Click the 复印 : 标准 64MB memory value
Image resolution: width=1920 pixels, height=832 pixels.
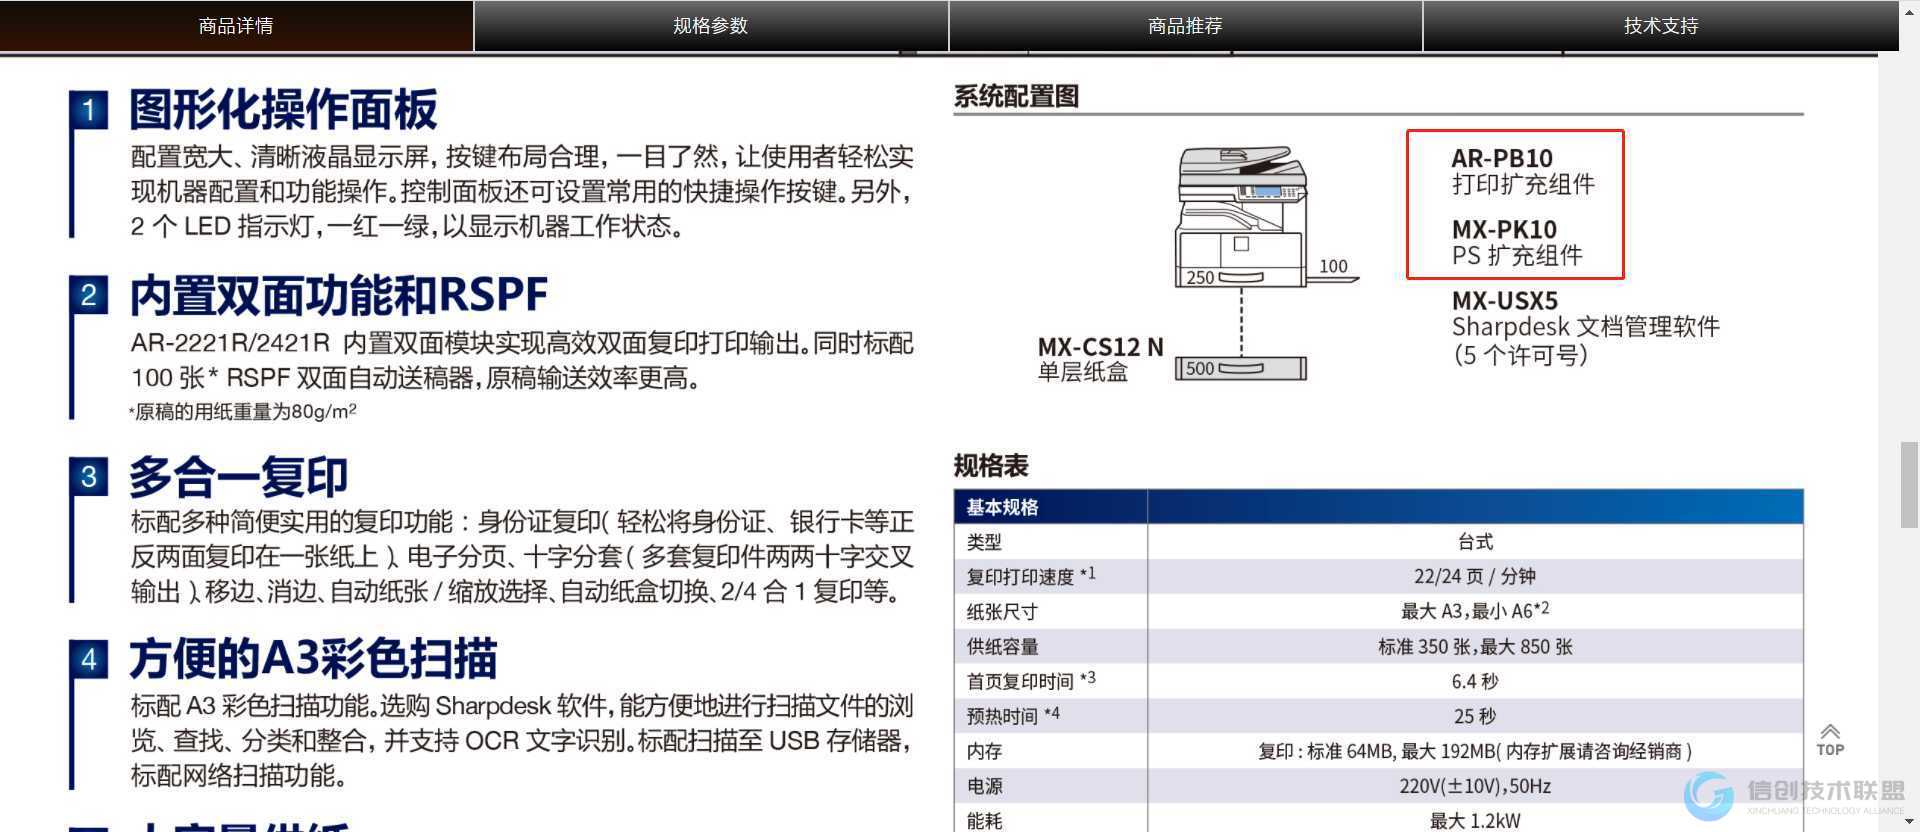1475,751
